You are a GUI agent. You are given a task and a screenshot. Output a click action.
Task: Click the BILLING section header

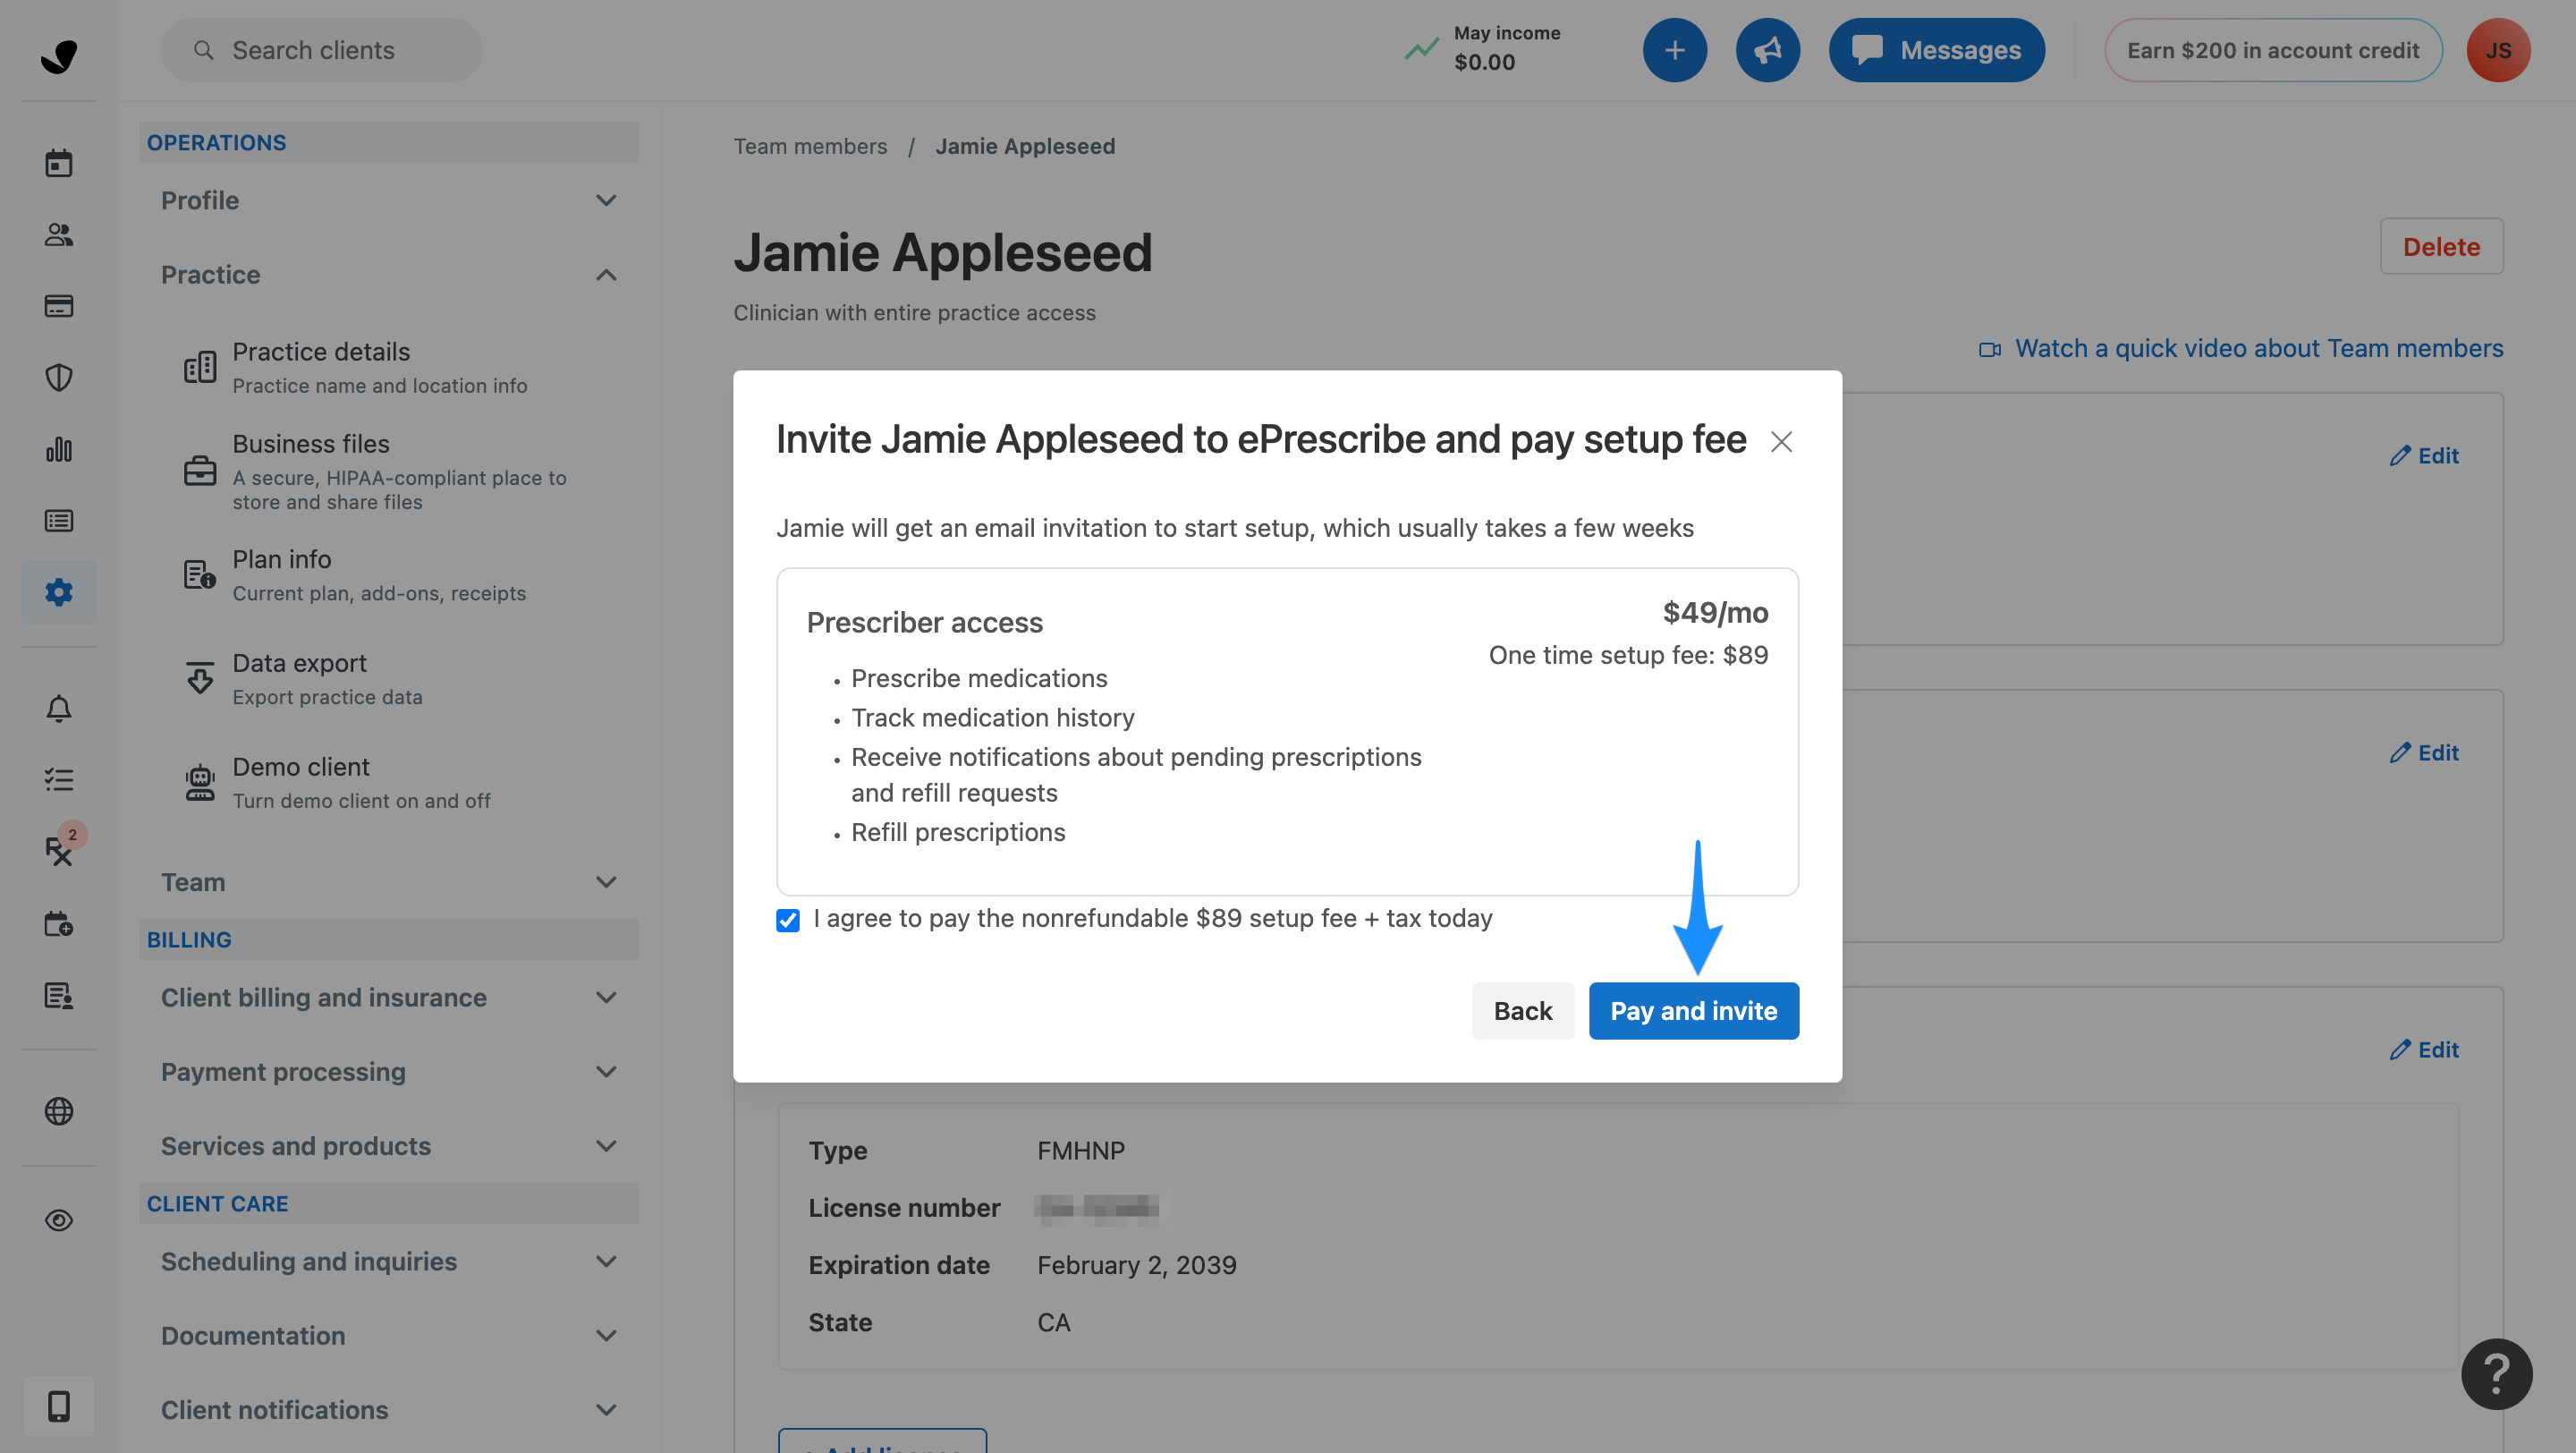click(388, 939)
